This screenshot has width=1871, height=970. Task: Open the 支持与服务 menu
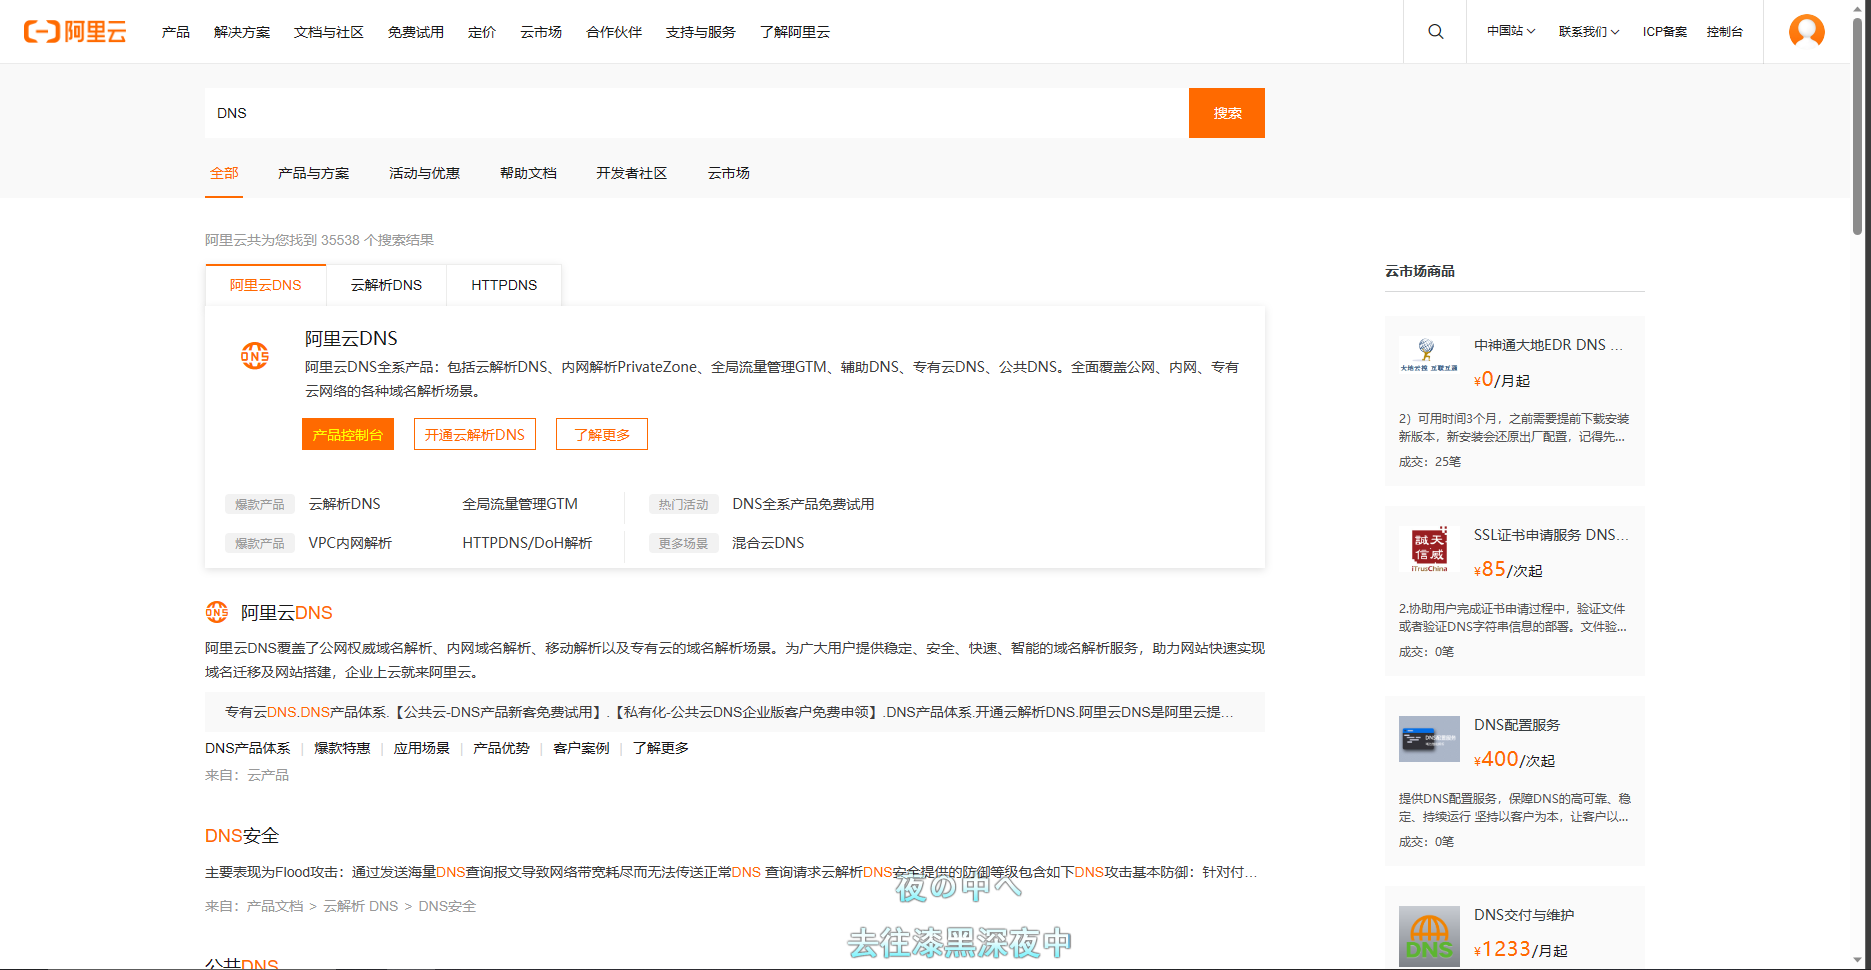[x=701, y=32]
